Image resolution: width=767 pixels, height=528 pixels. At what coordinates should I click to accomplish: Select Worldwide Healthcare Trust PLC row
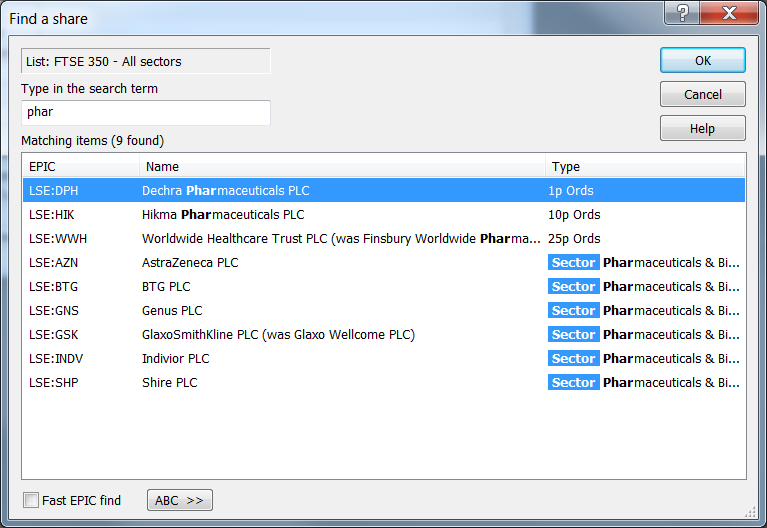384,238
